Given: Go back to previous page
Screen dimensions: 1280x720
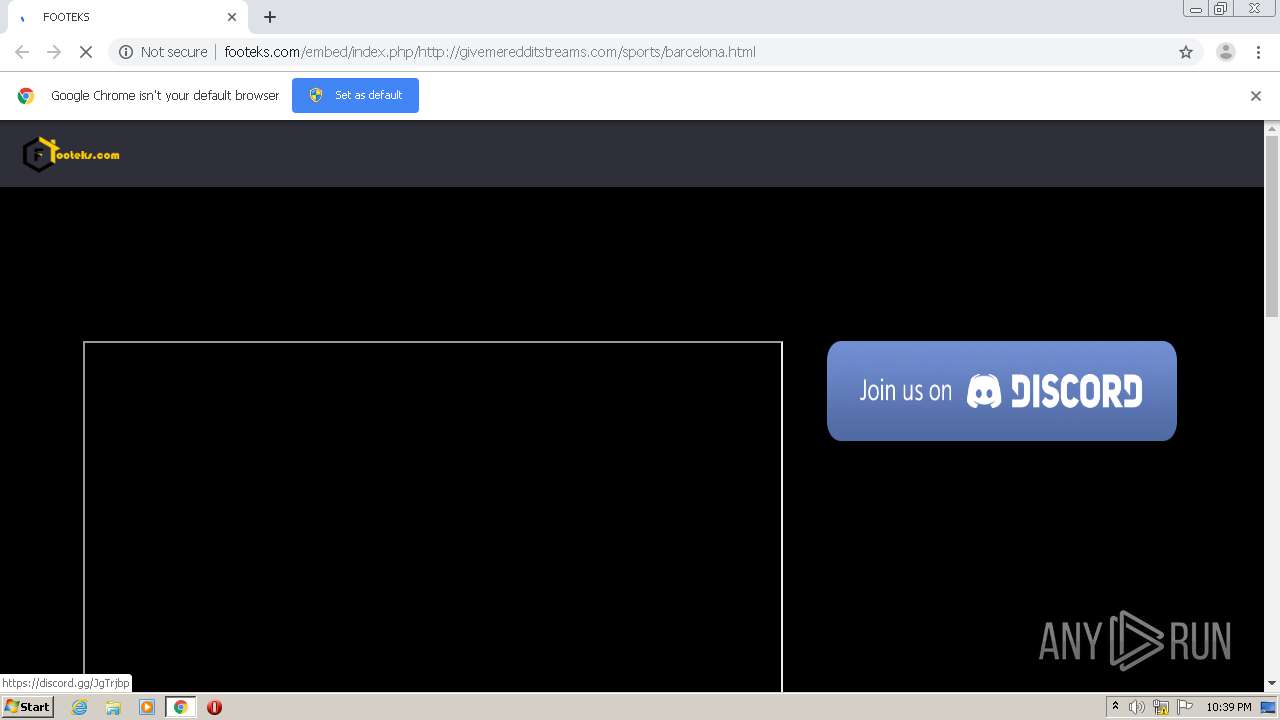Looking at the screenshot, I should point(22,52).
